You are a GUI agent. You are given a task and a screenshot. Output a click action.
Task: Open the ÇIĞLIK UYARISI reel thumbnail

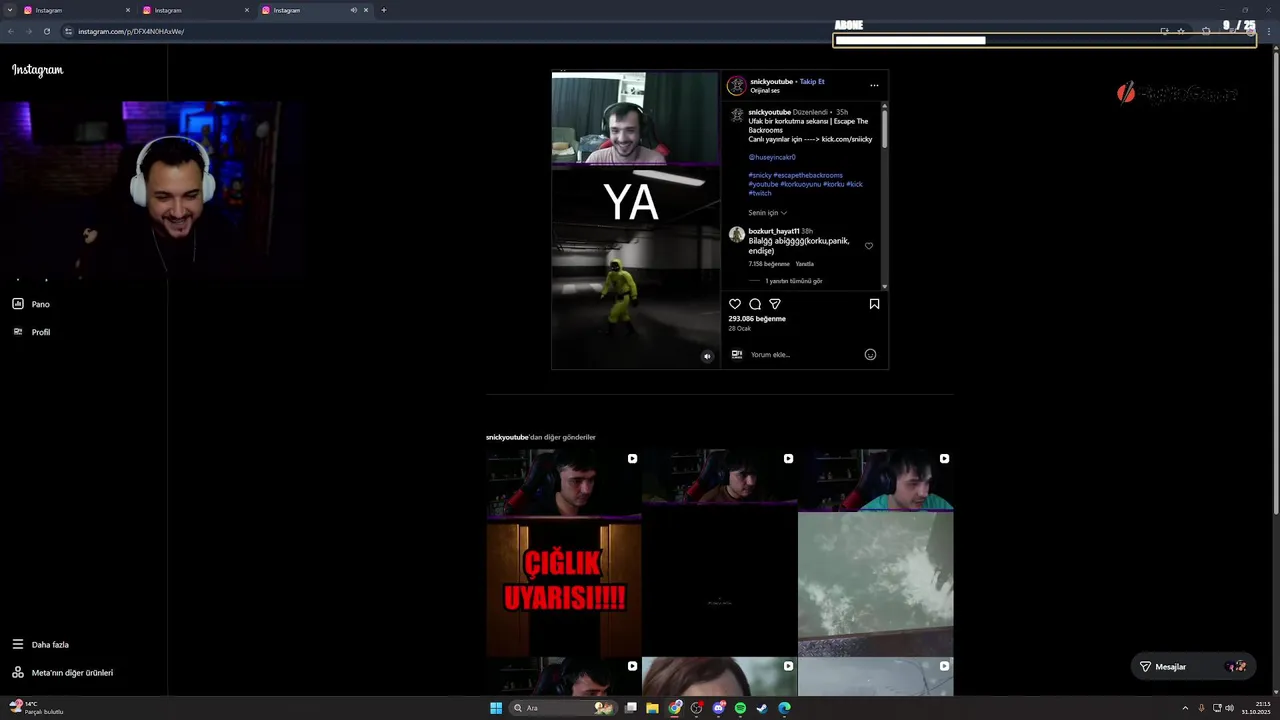[563, 552]
